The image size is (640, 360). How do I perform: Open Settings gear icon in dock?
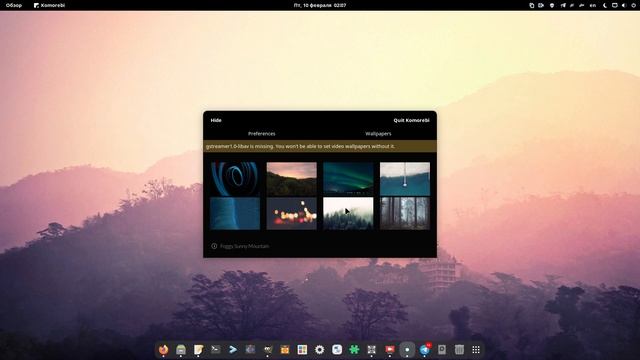[320, 349]
